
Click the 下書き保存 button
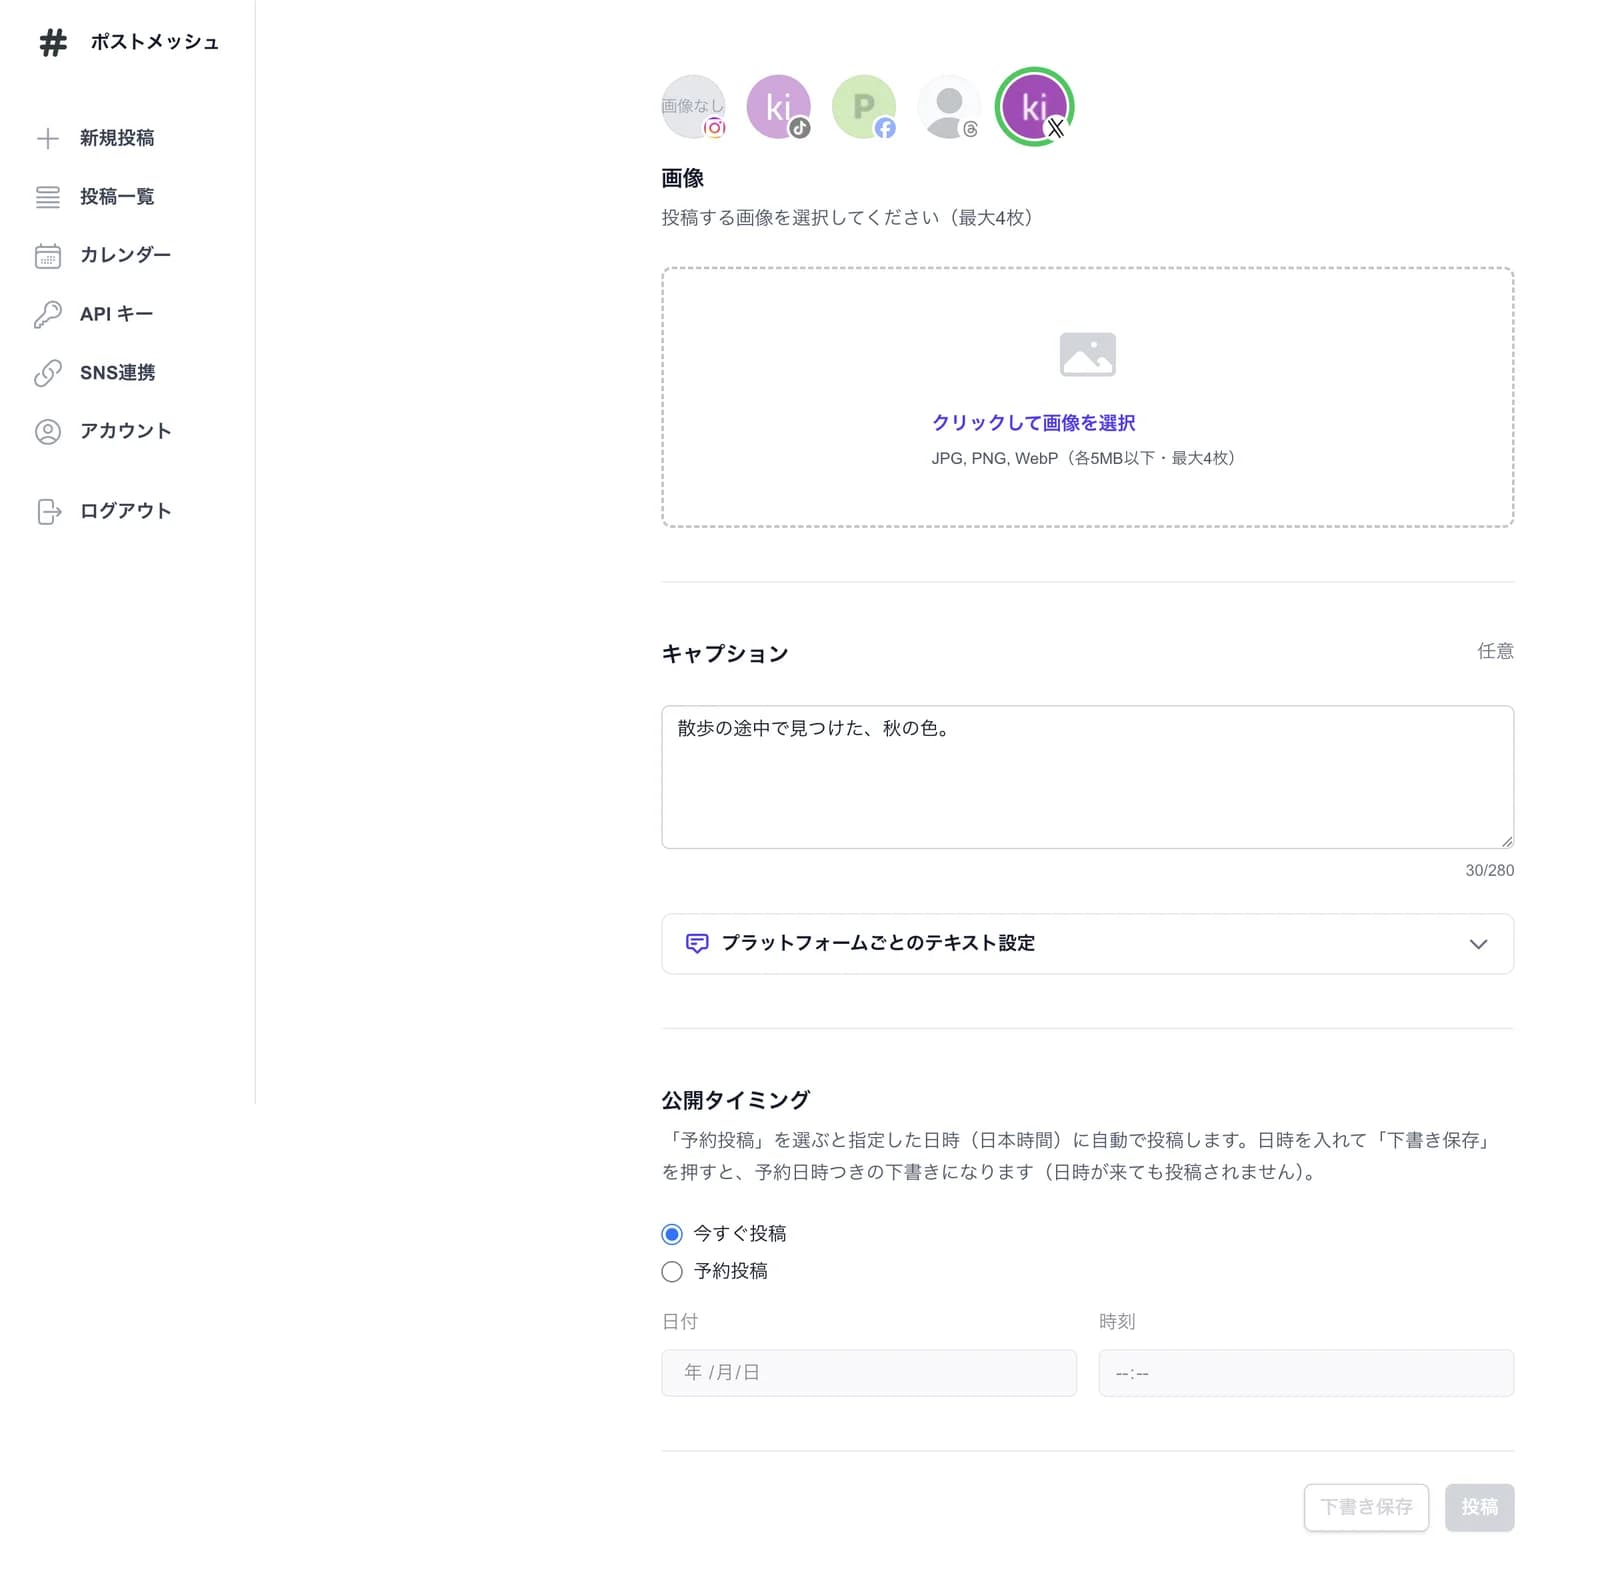click(x=1366, y=1507)
